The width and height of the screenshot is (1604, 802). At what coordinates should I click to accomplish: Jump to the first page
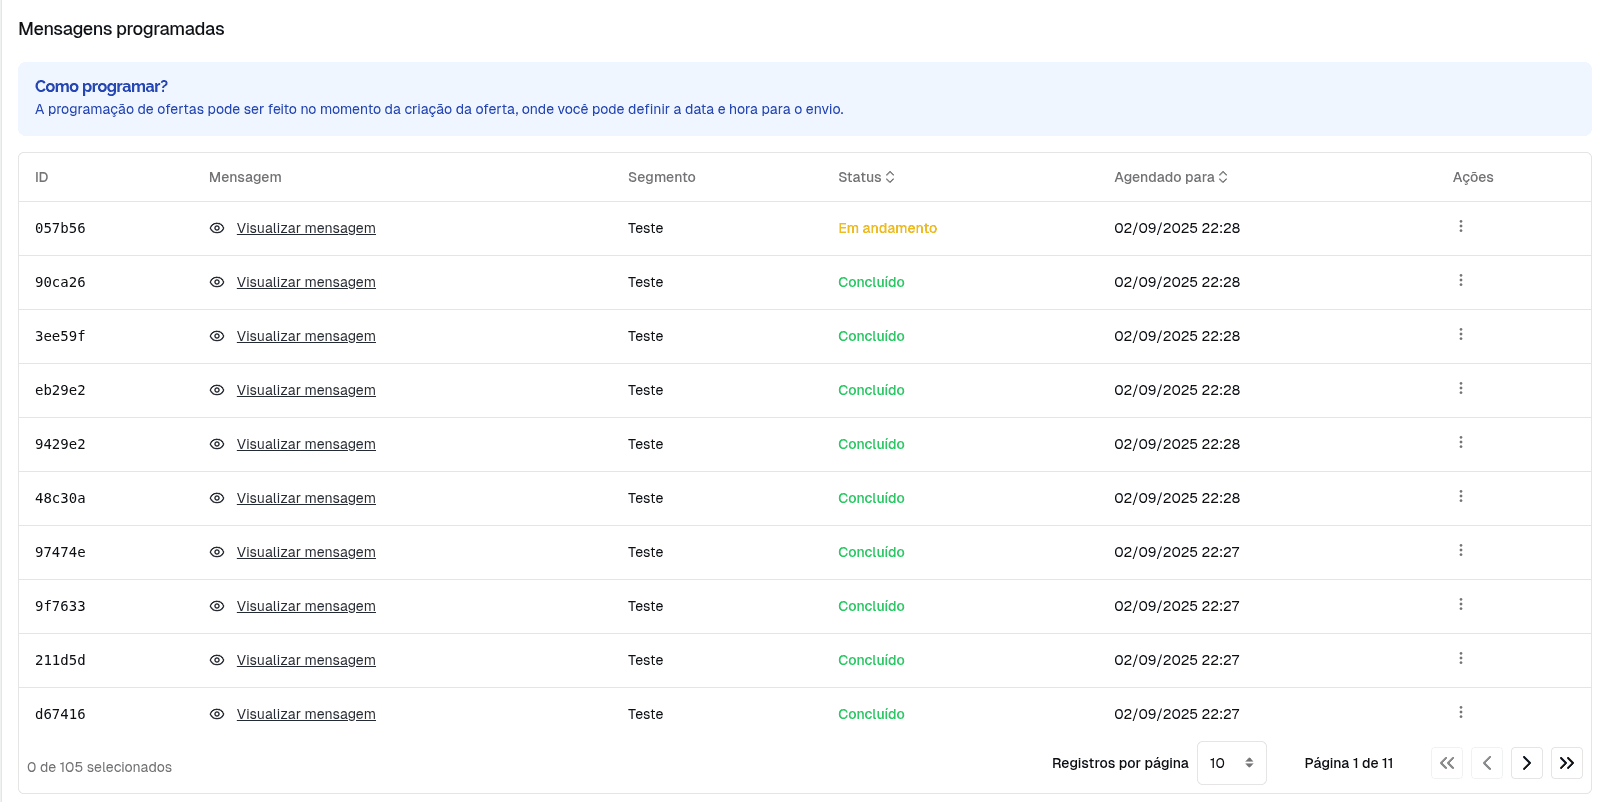point(1446,763)
